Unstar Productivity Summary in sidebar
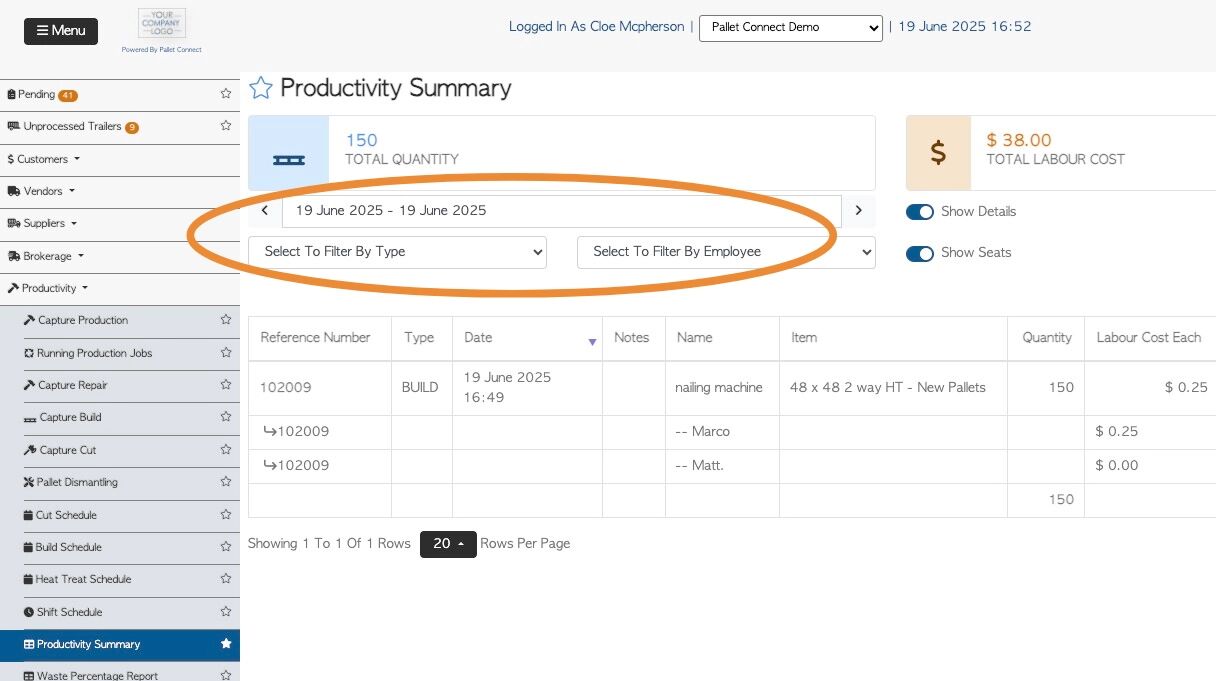 pos(226,644)
